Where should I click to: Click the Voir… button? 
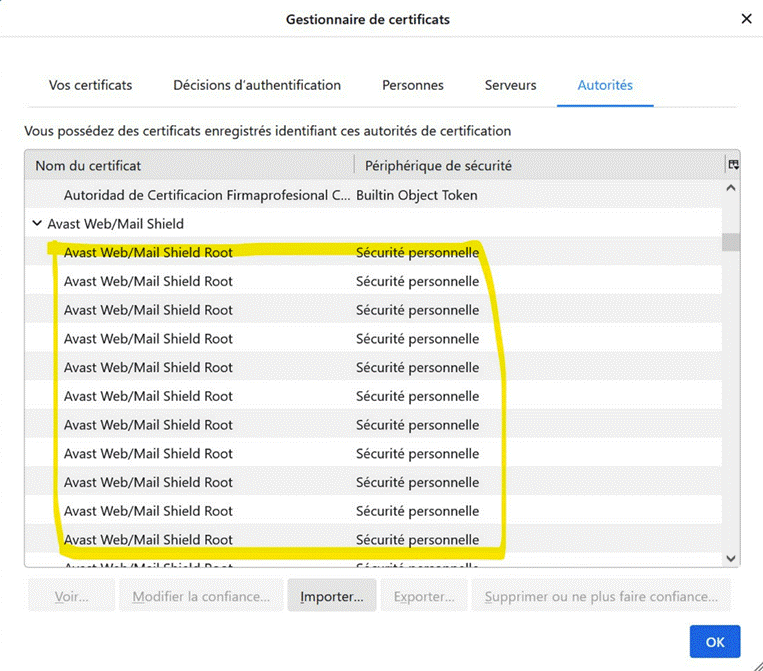[72, 596]
